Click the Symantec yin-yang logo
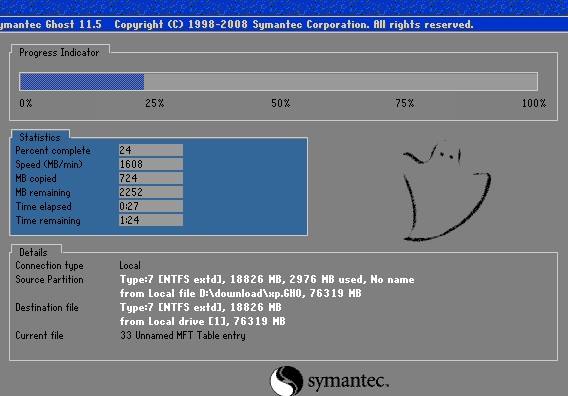Image resolution: width=568 pixels, height=396 pixels. (287, 380)
